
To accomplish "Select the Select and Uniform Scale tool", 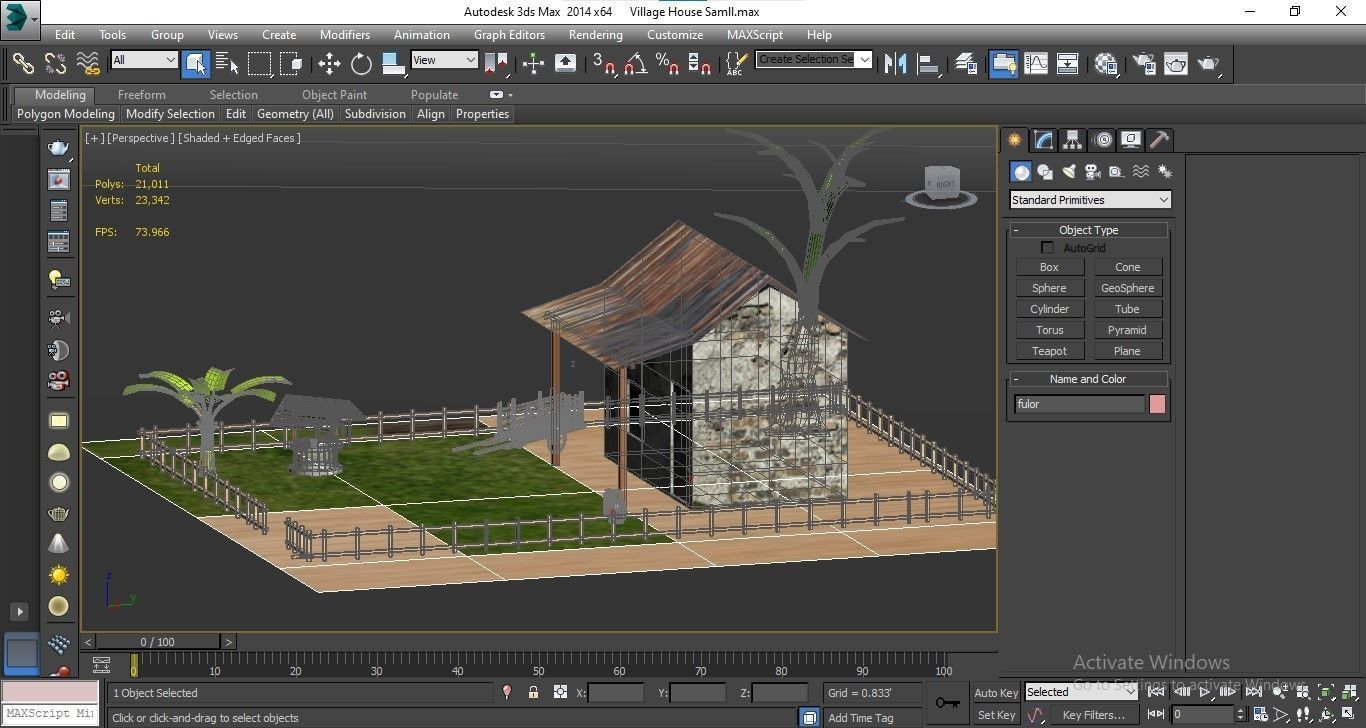I will (x=393, y=63).
